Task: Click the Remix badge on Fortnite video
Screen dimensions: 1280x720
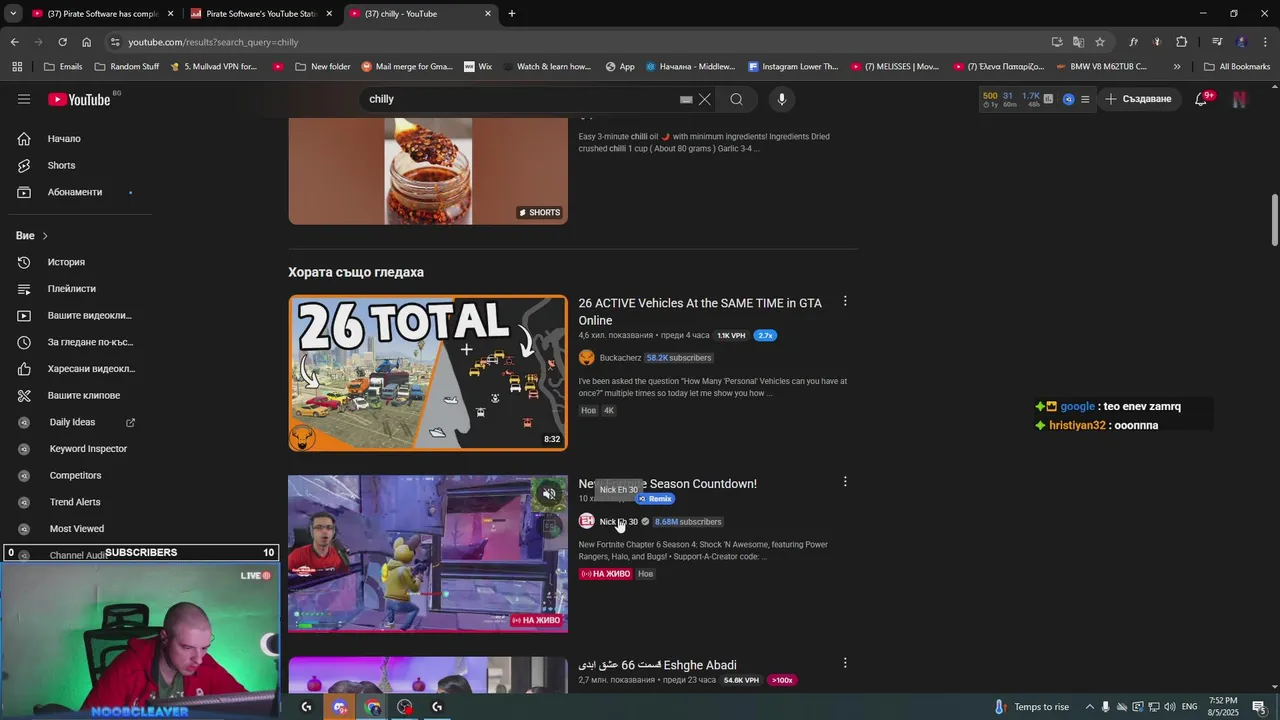Action: [655, 498]
